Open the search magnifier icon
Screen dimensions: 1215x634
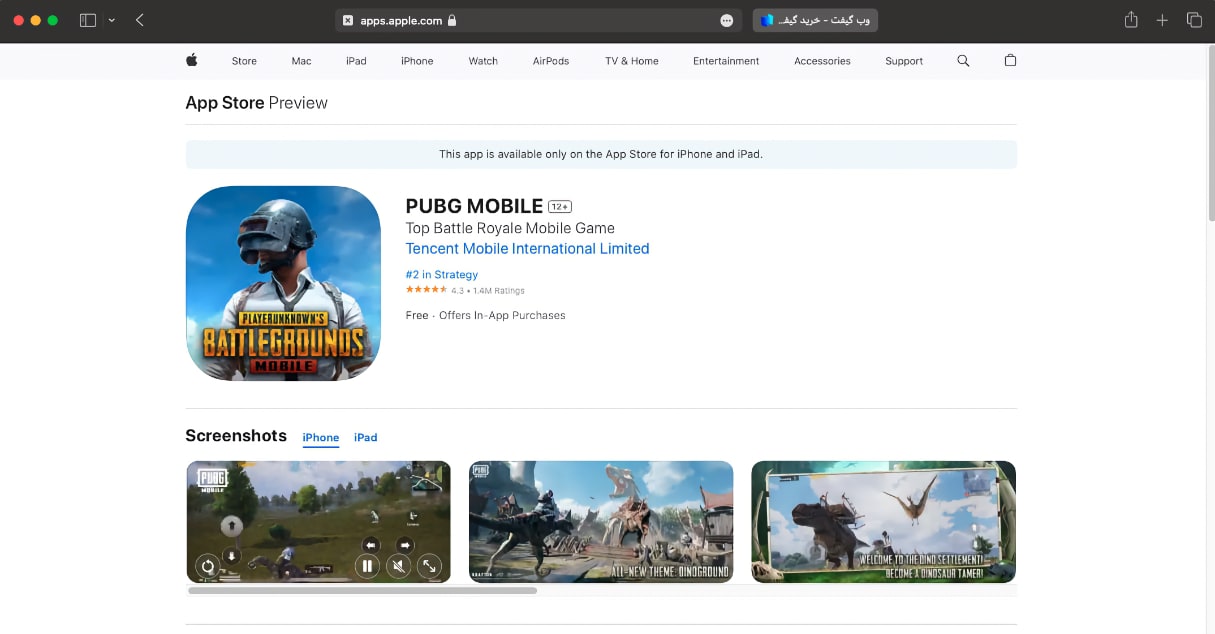[x=963, y=61]
